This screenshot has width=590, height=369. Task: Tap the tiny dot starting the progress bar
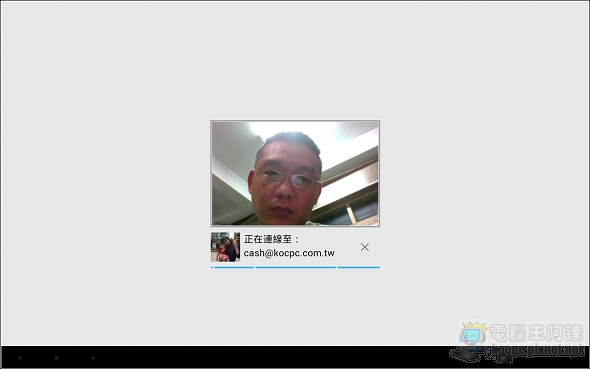[x=212, y=267]
